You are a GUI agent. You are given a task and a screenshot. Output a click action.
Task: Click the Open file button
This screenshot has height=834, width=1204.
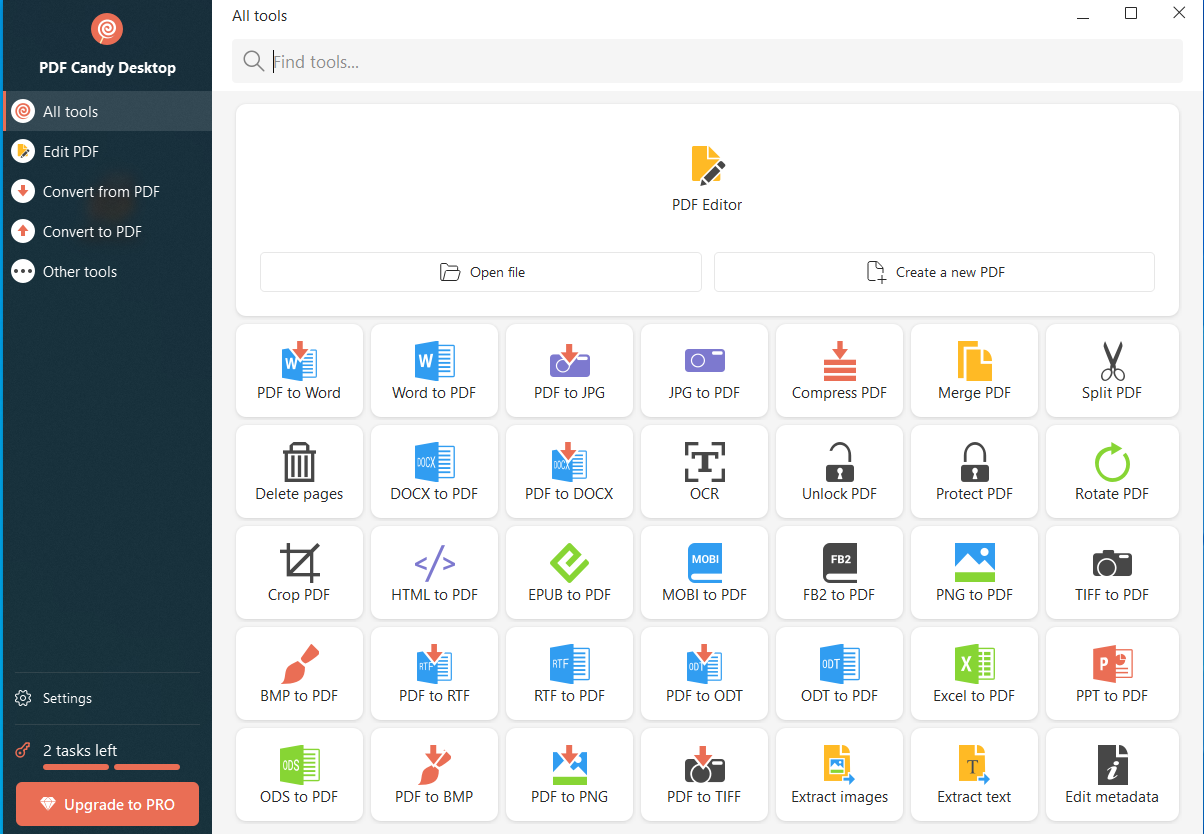click(x=481, y=272)
